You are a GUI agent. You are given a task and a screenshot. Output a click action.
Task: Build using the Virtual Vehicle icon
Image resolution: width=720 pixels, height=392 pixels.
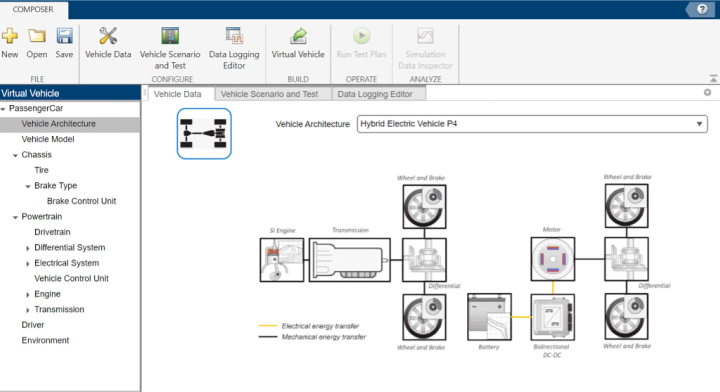click(x=298, y=36)
